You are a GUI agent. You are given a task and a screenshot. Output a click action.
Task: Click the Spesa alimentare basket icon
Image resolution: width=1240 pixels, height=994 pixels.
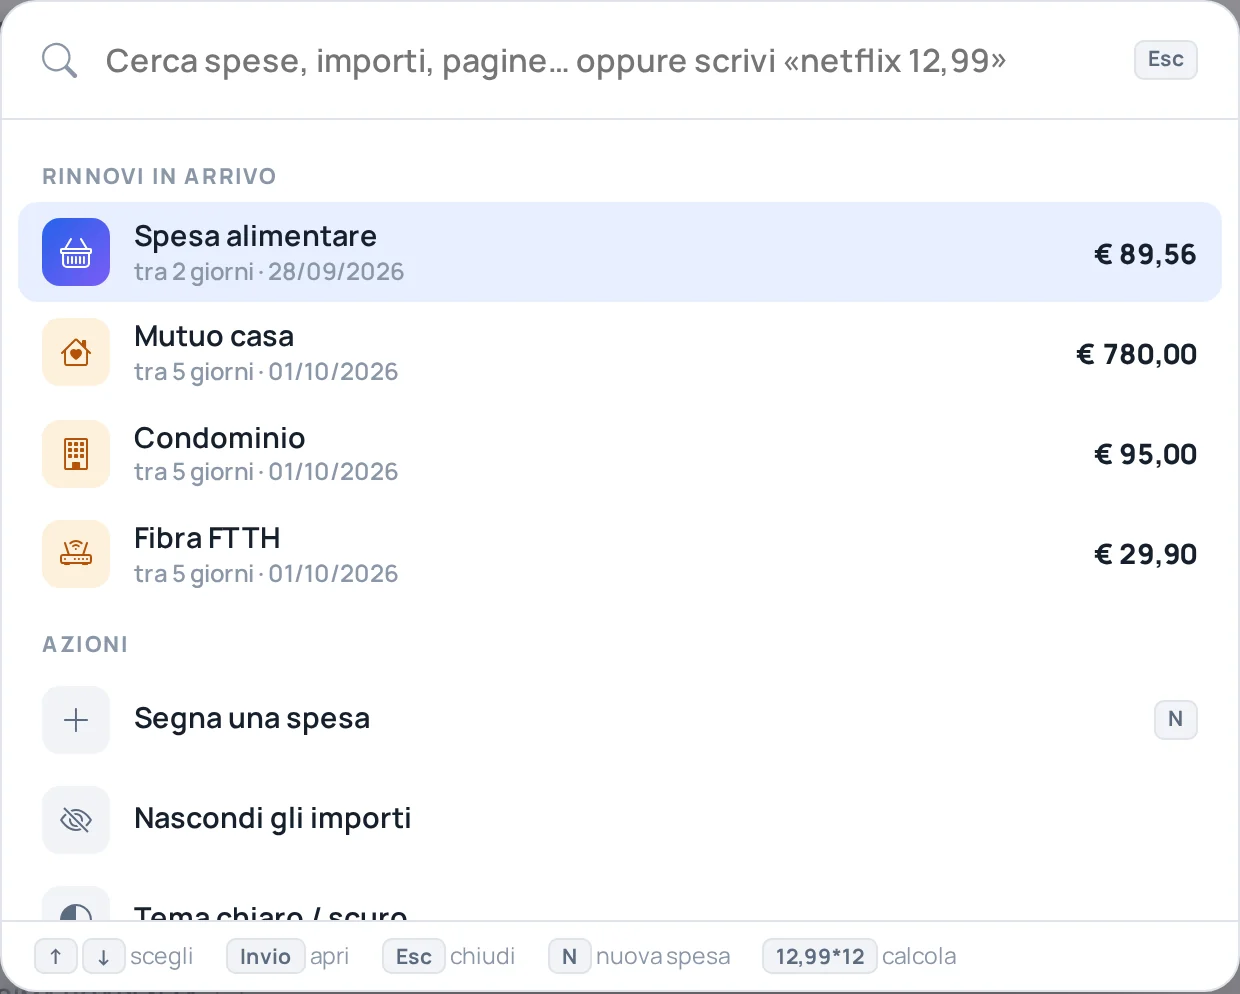(x=76, y=252)
